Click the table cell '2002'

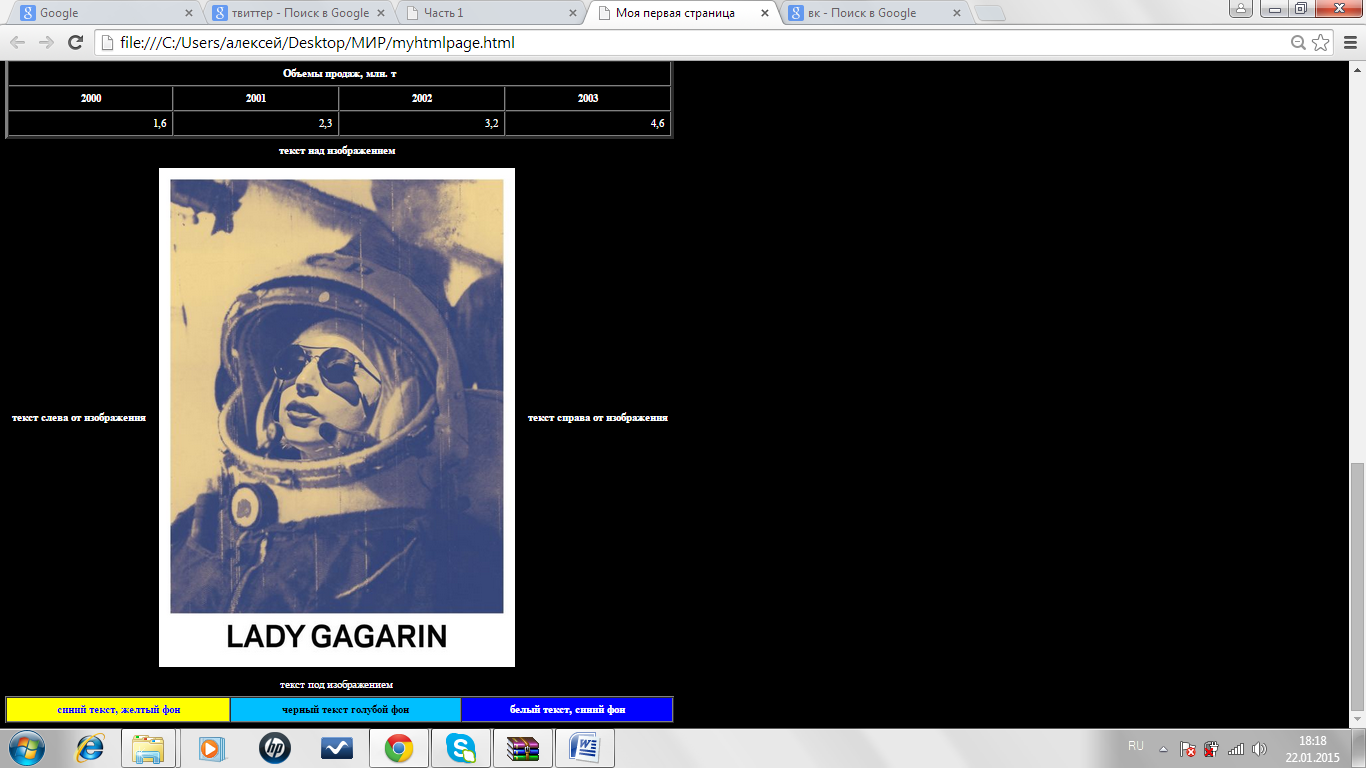422,98
